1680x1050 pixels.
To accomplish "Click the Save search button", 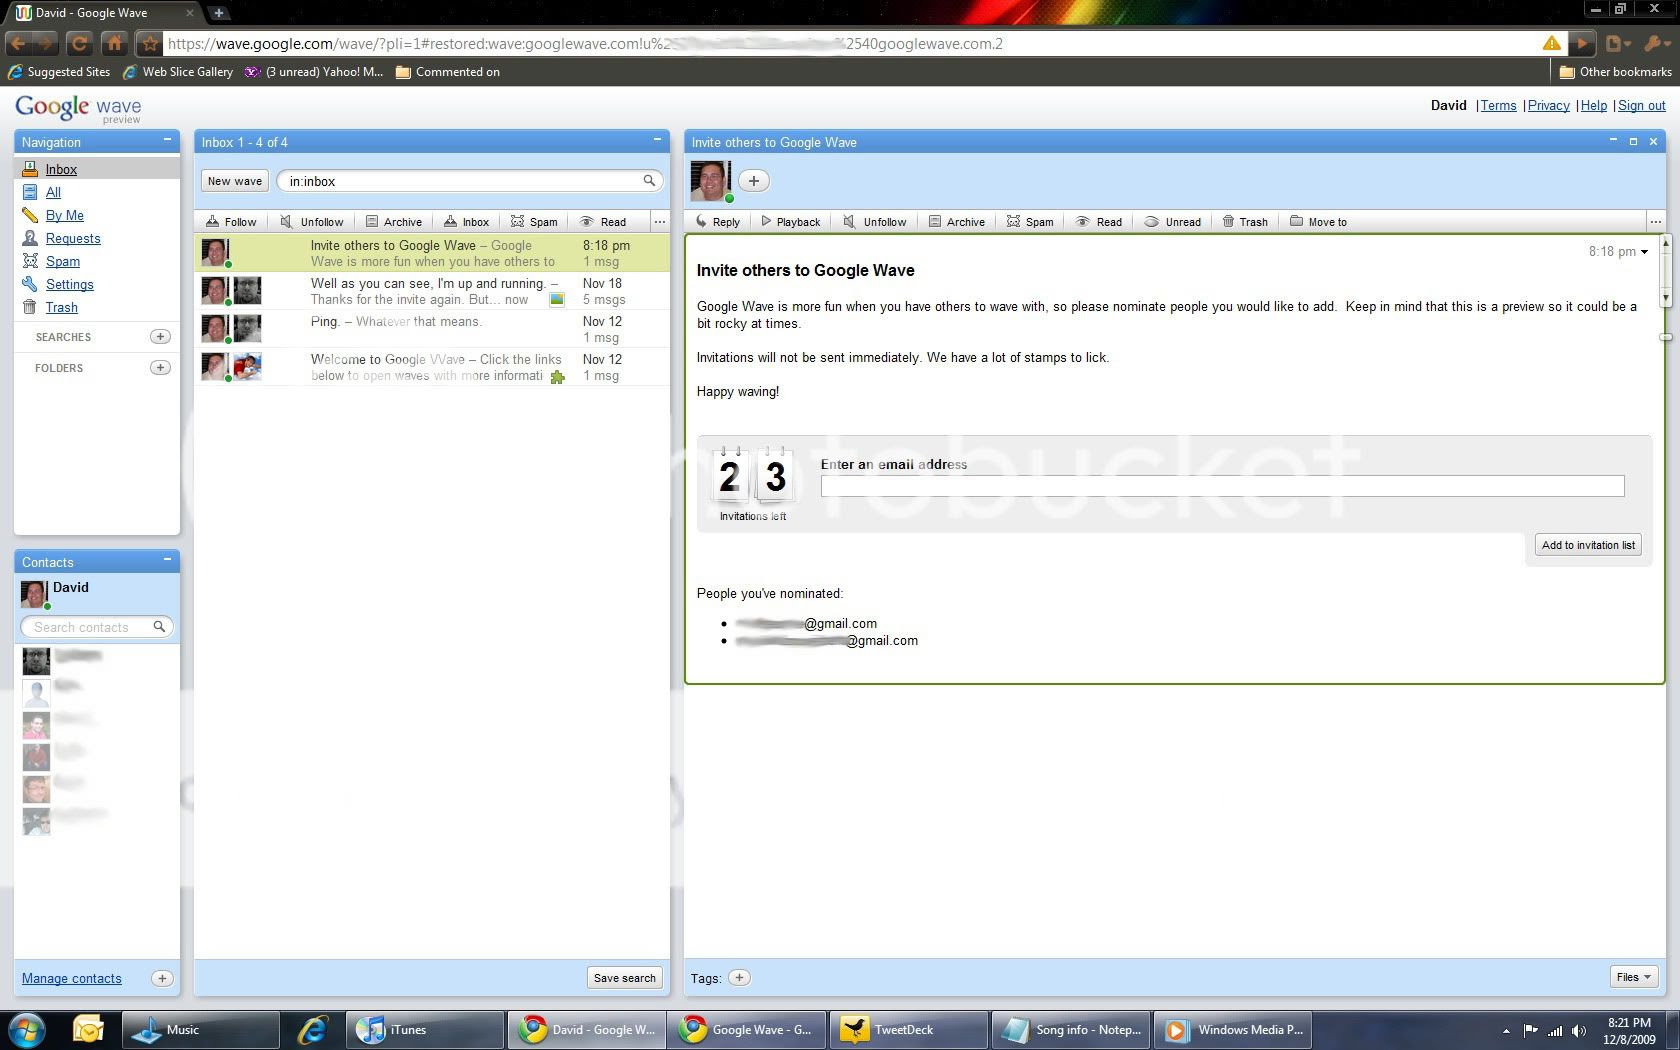I will tap(625, 978).
